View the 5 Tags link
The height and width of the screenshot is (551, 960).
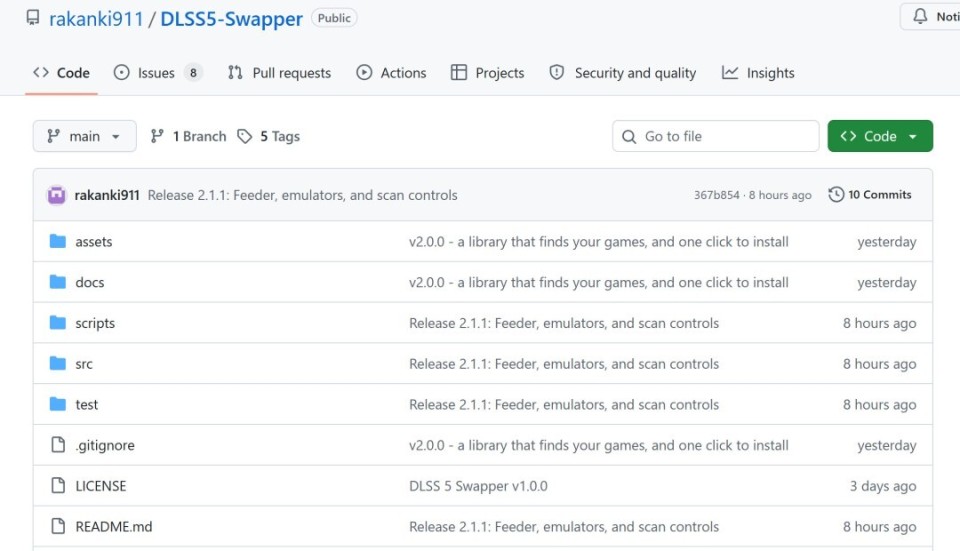[x=269, y=136]
